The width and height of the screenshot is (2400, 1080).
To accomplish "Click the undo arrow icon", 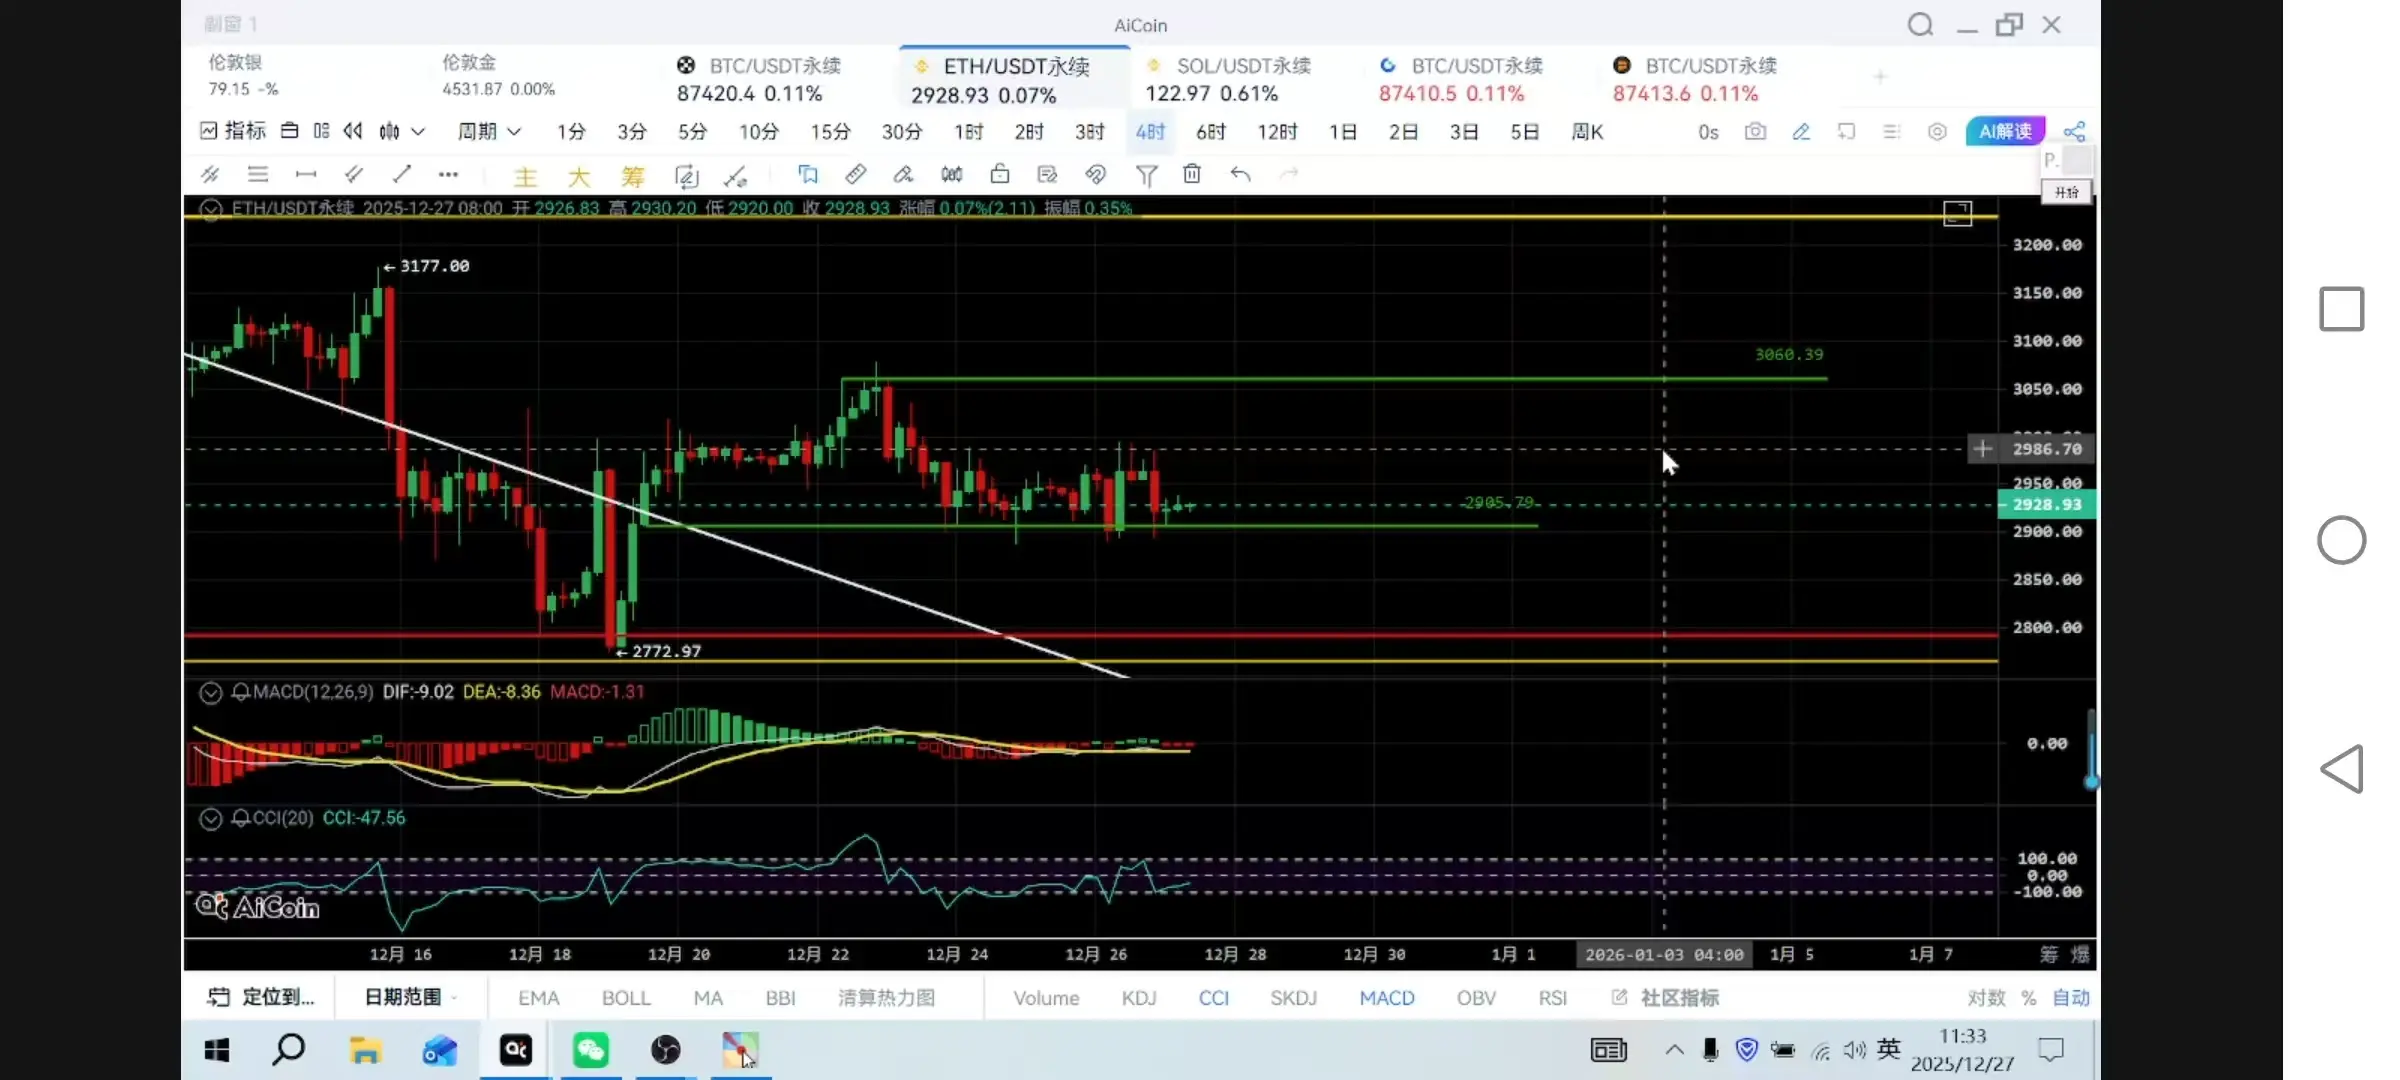I will pos(1240,175).
